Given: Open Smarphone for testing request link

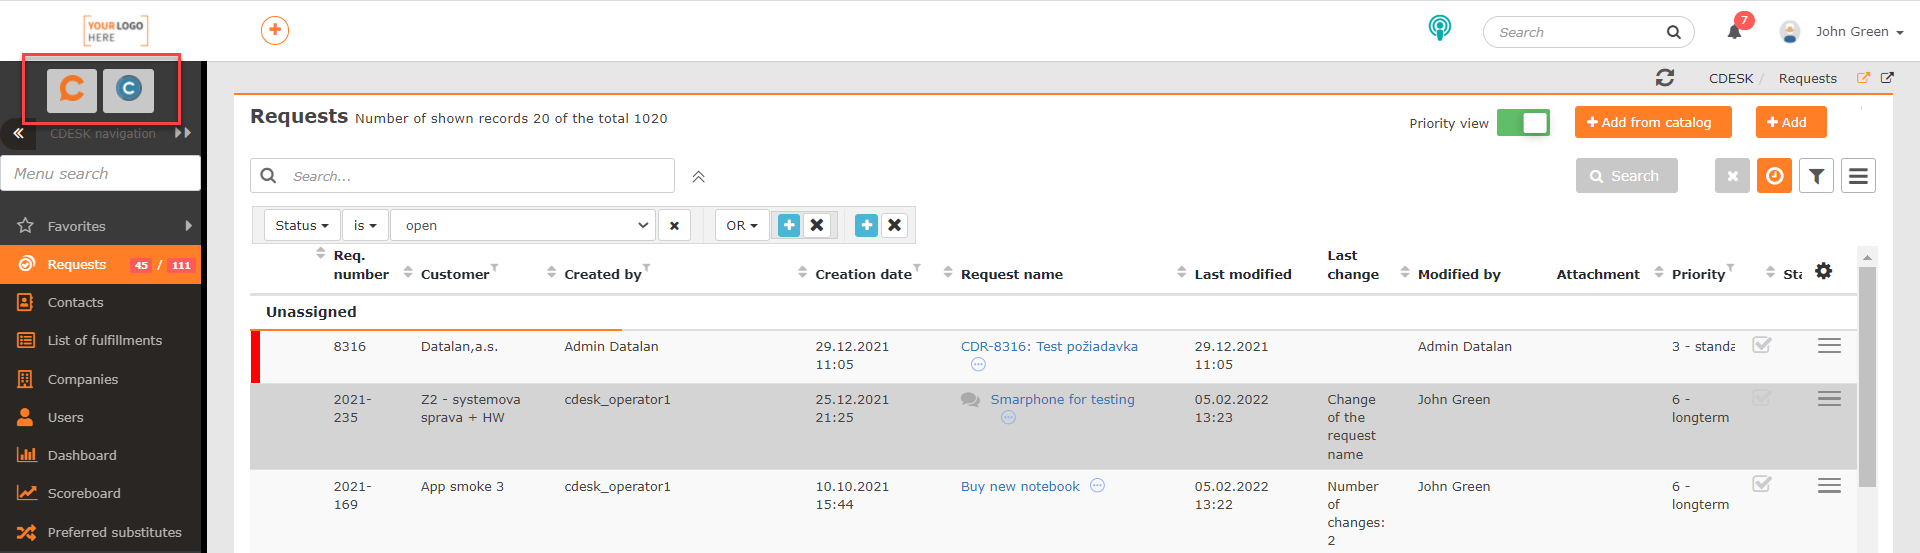Looking at the screenshot, I should pos(1062,400).
